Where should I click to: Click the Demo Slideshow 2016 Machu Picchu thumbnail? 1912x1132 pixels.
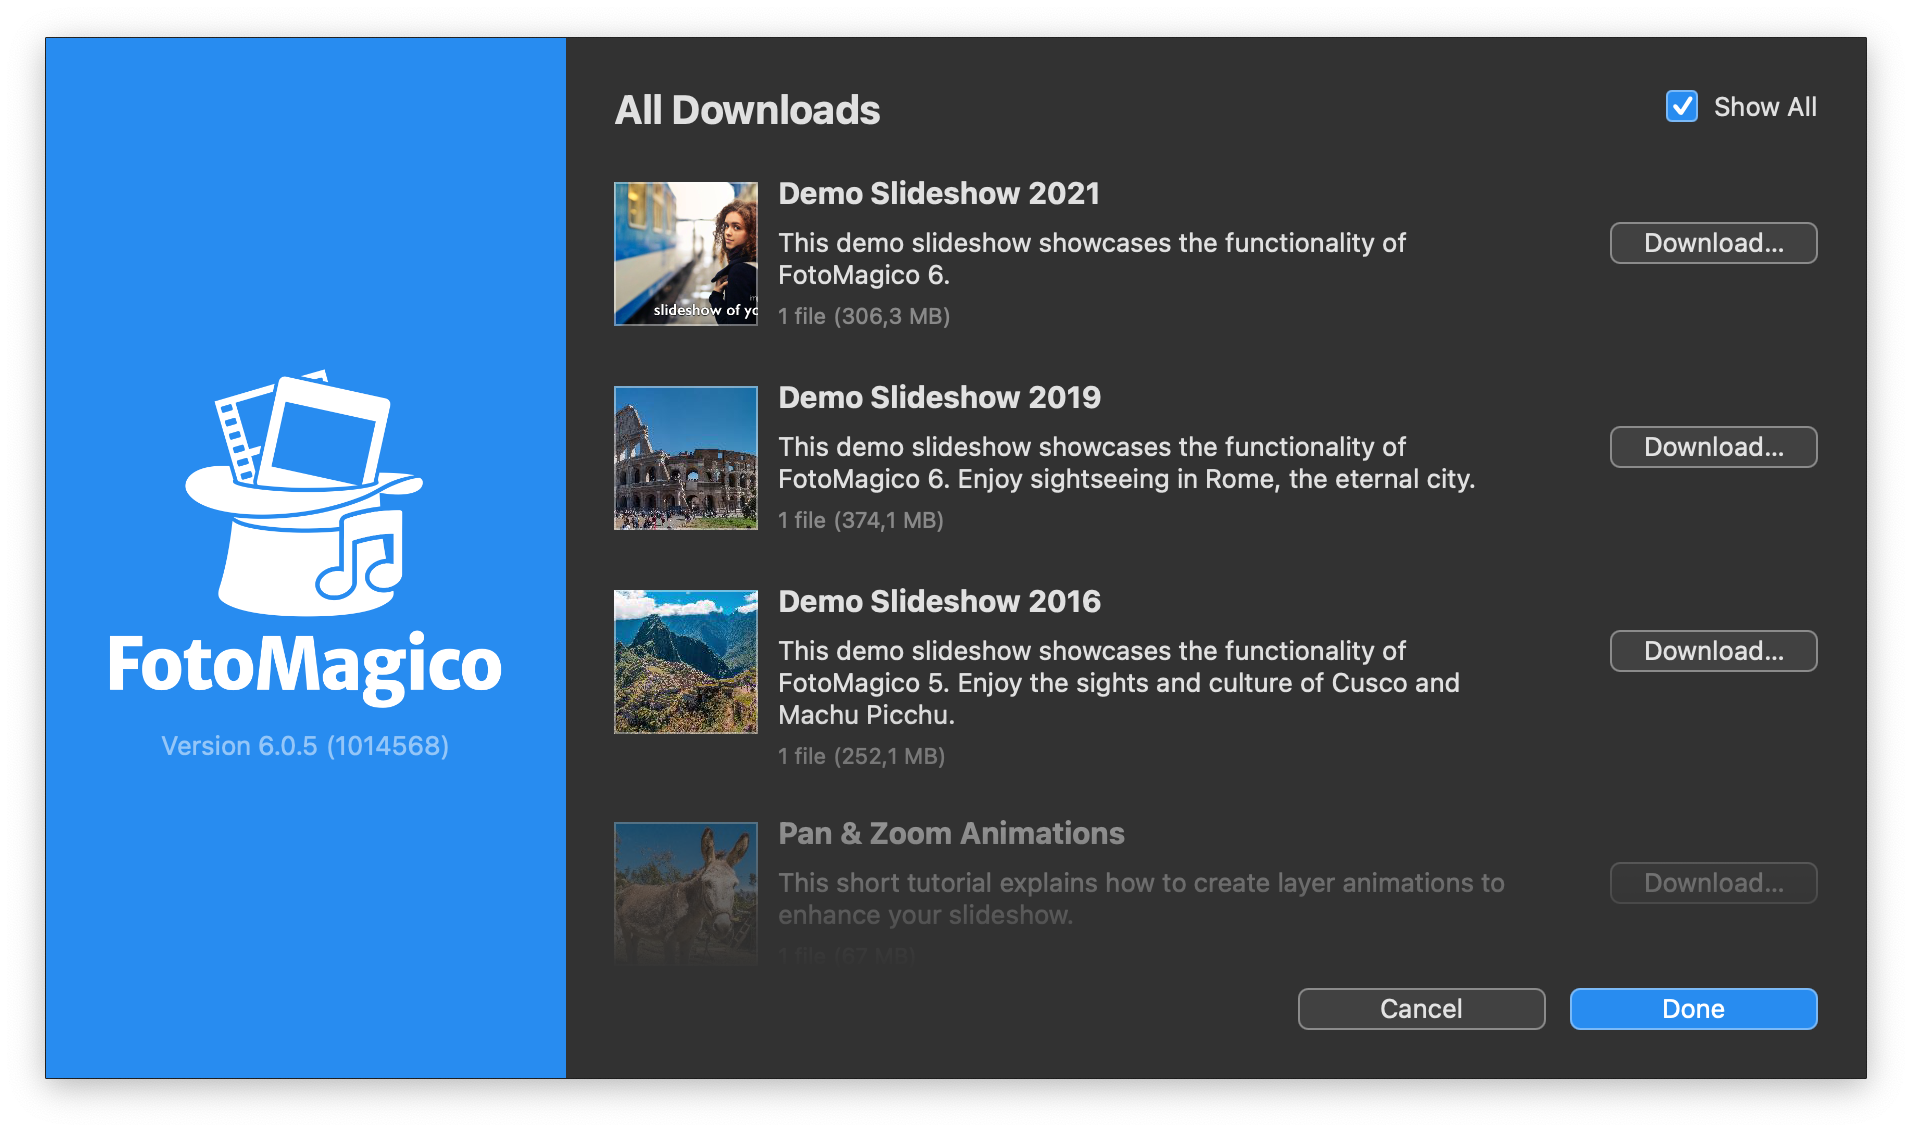[685, 661]
